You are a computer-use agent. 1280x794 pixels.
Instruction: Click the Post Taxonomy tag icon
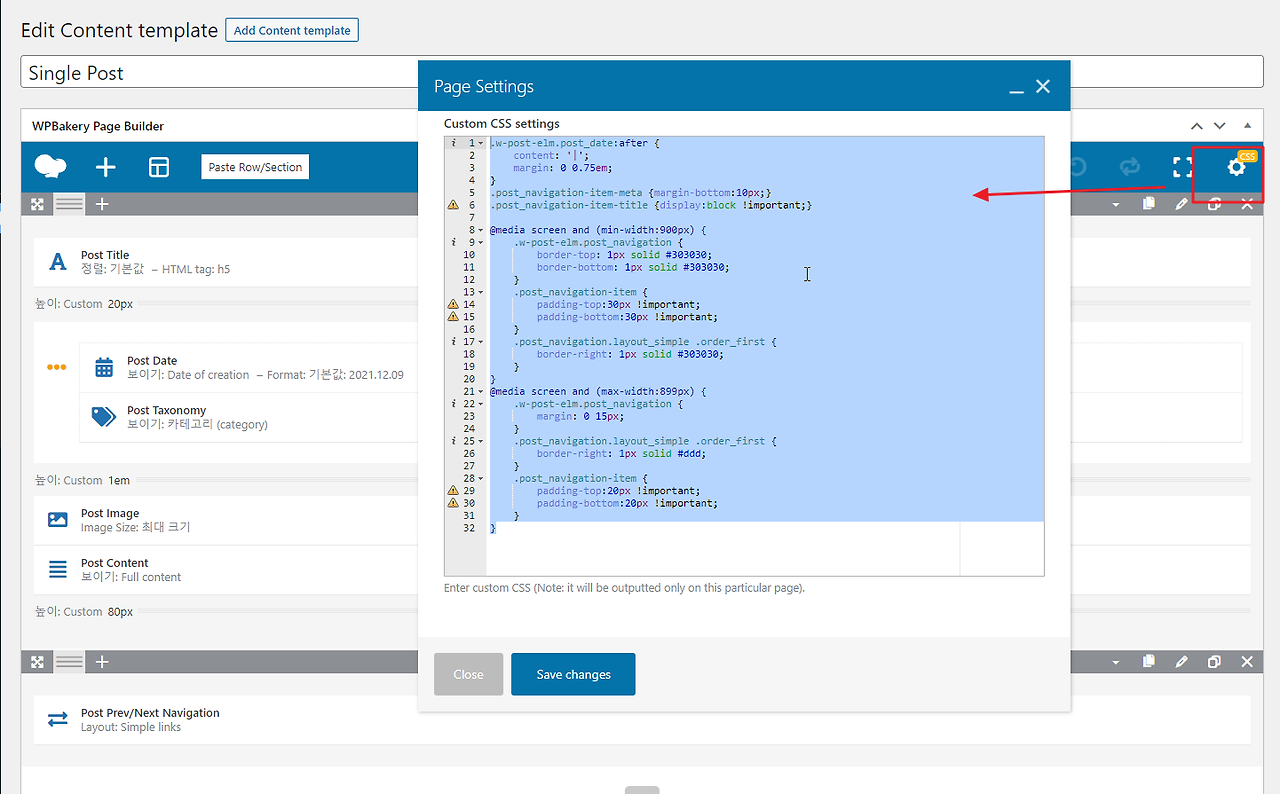pos(104,417)
